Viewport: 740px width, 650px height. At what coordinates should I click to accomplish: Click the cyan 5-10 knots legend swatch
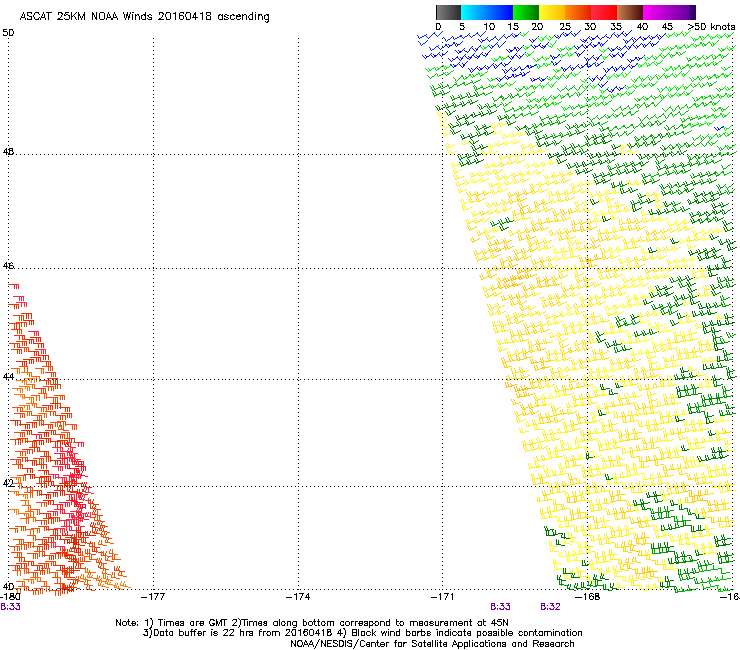tap(474, 12)
